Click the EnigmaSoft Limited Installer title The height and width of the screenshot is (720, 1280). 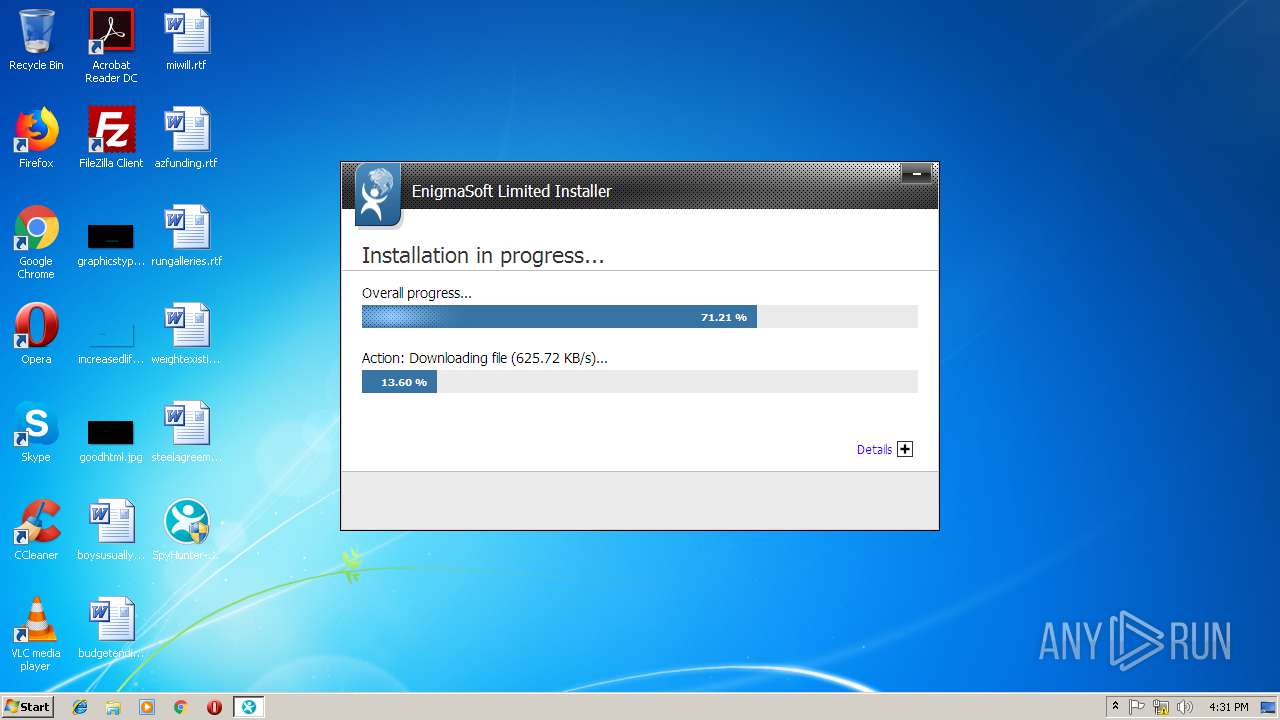click(x=512, y=191)
